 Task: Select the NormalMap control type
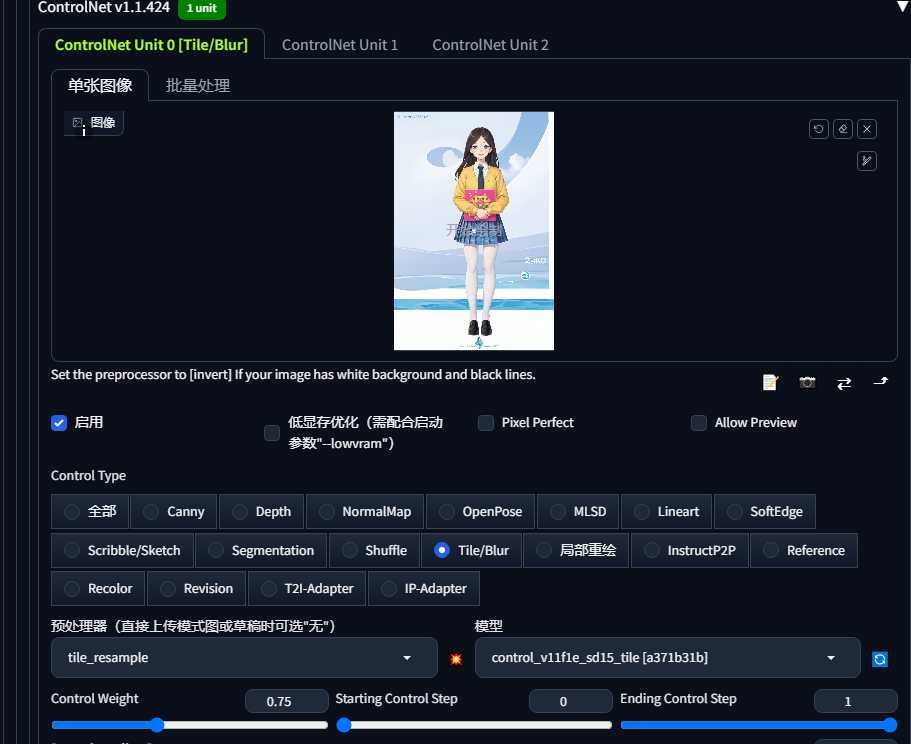click(x=365, y=512)
